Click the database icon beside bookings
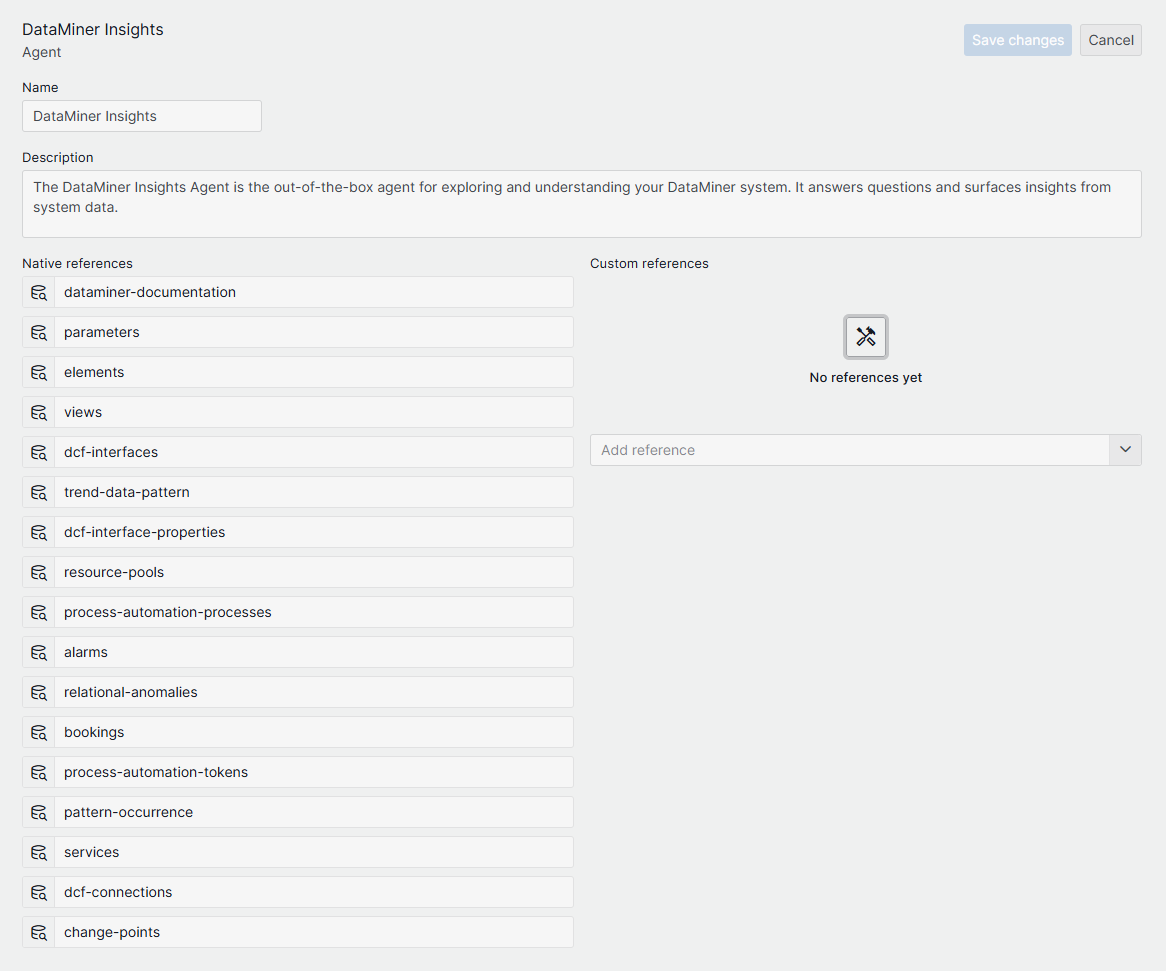 (x=39, y=732)
